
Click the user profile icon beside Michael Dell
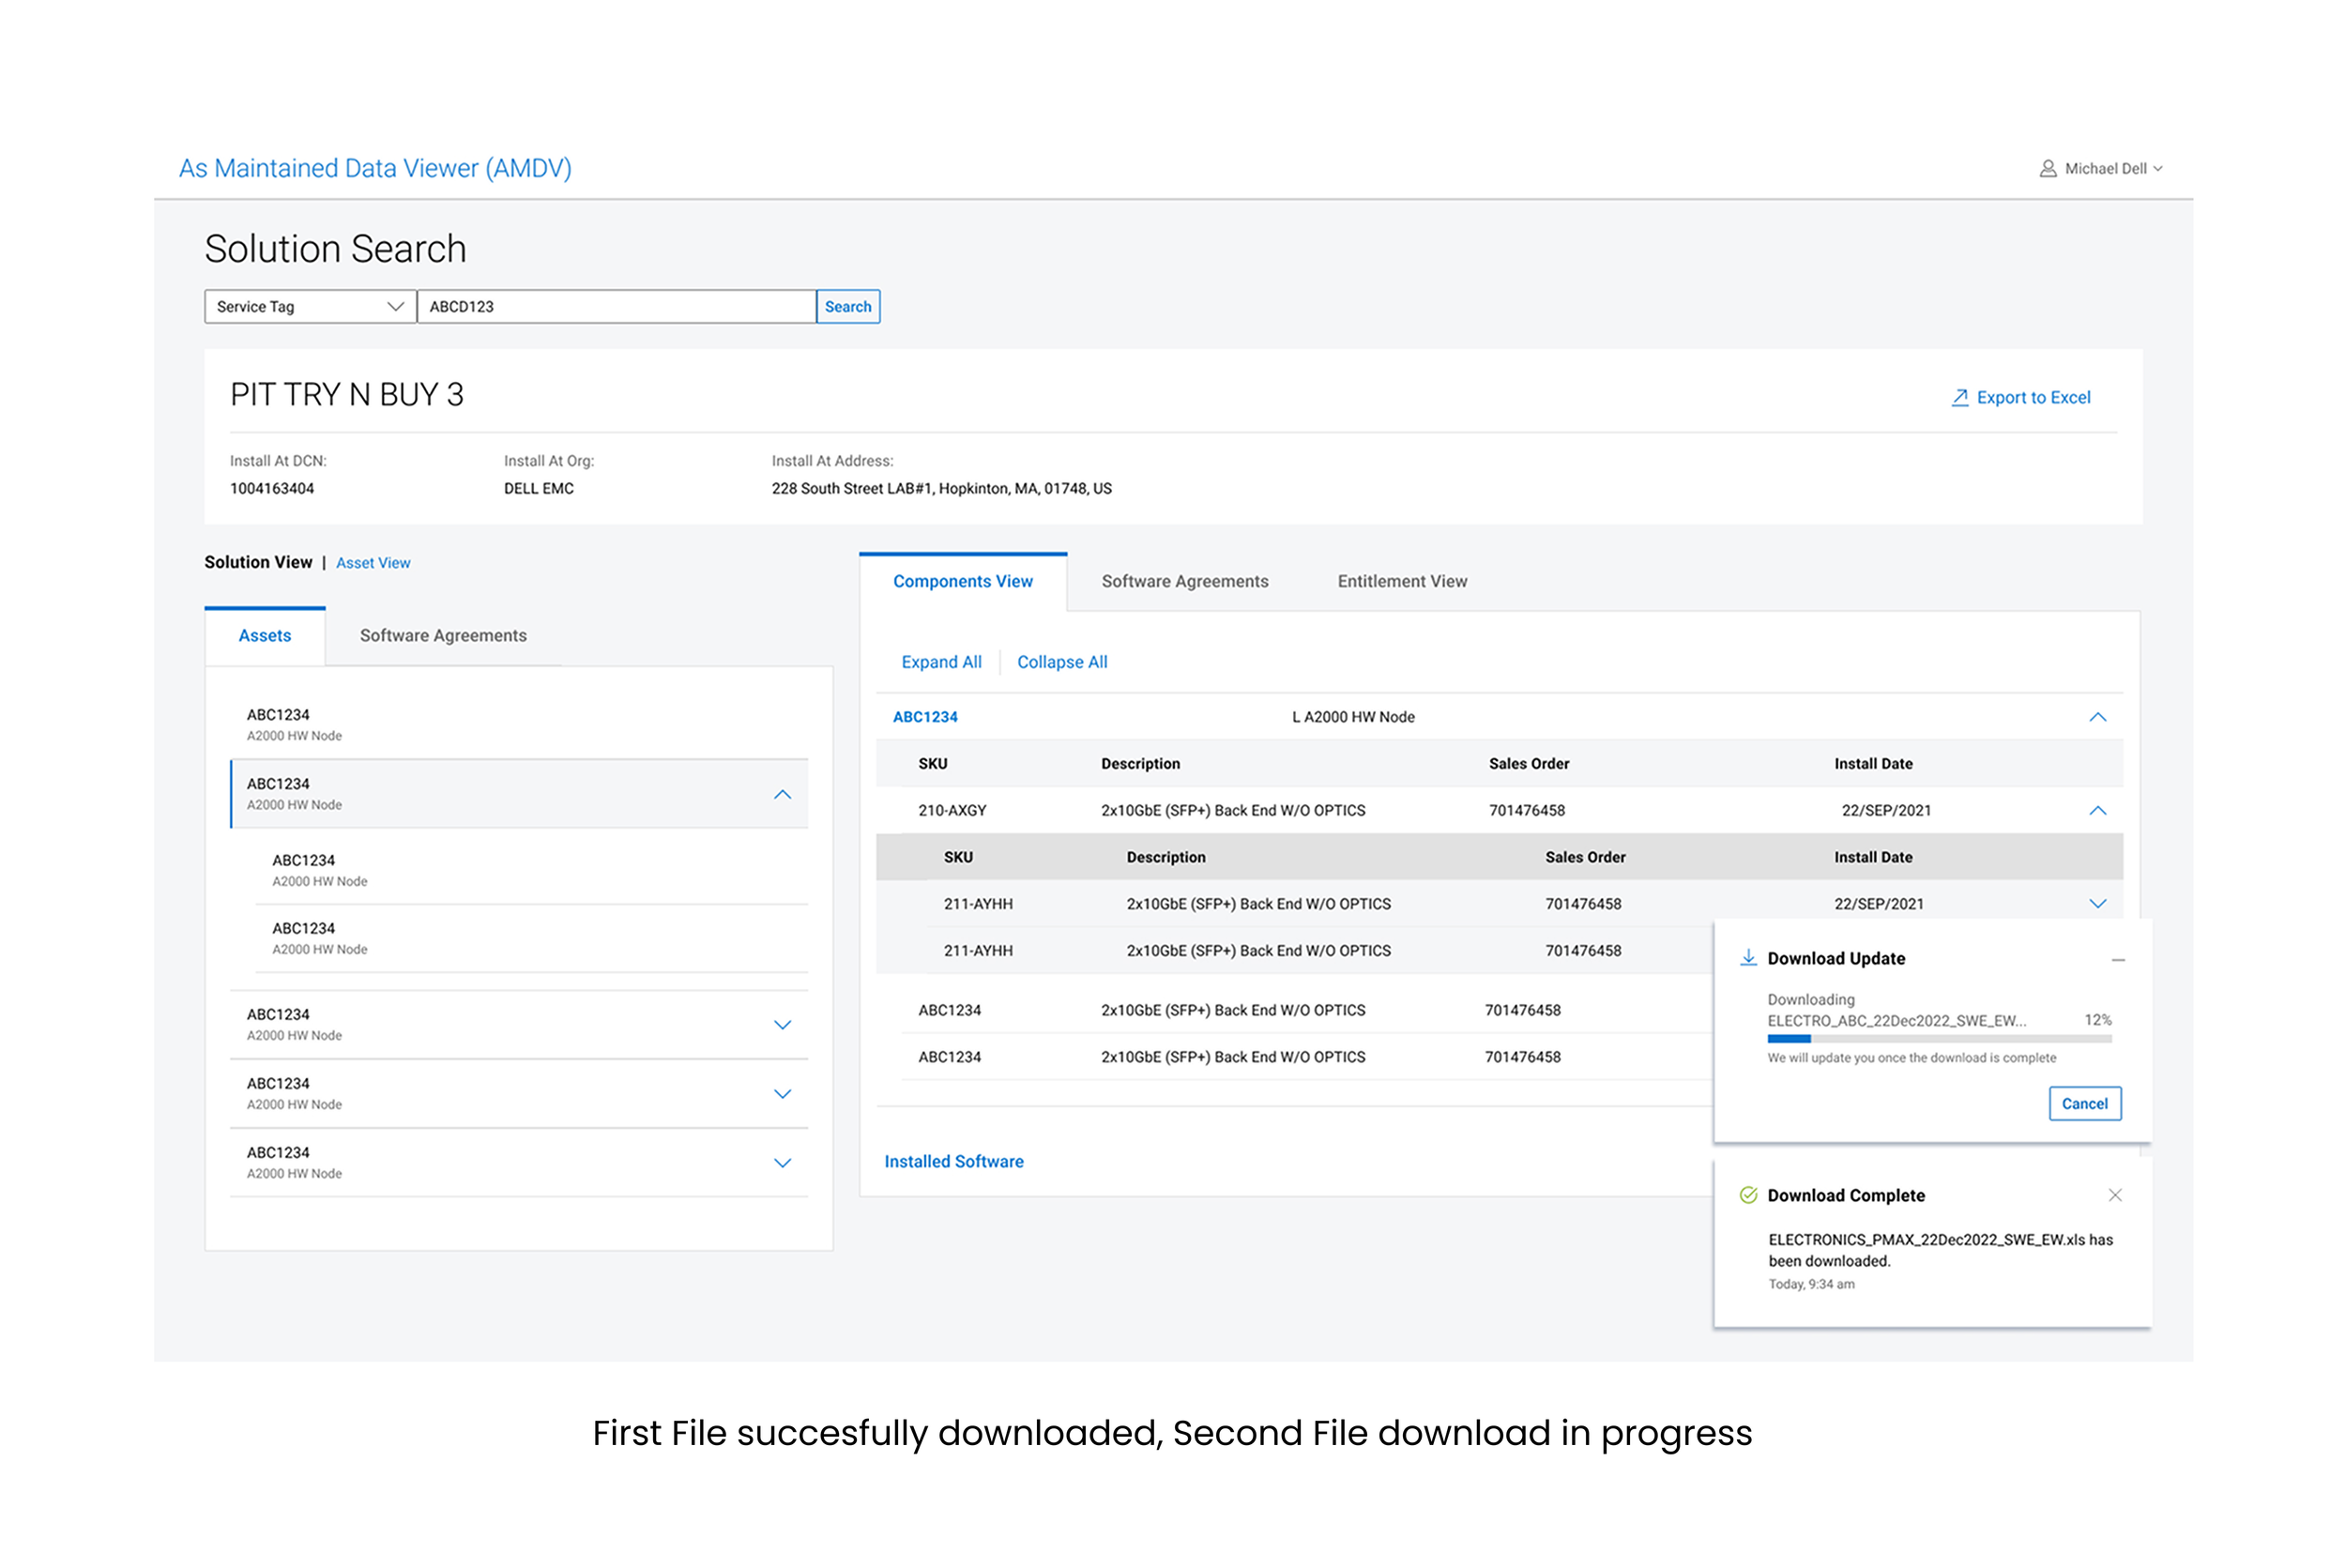click(x=2047, y=169)
